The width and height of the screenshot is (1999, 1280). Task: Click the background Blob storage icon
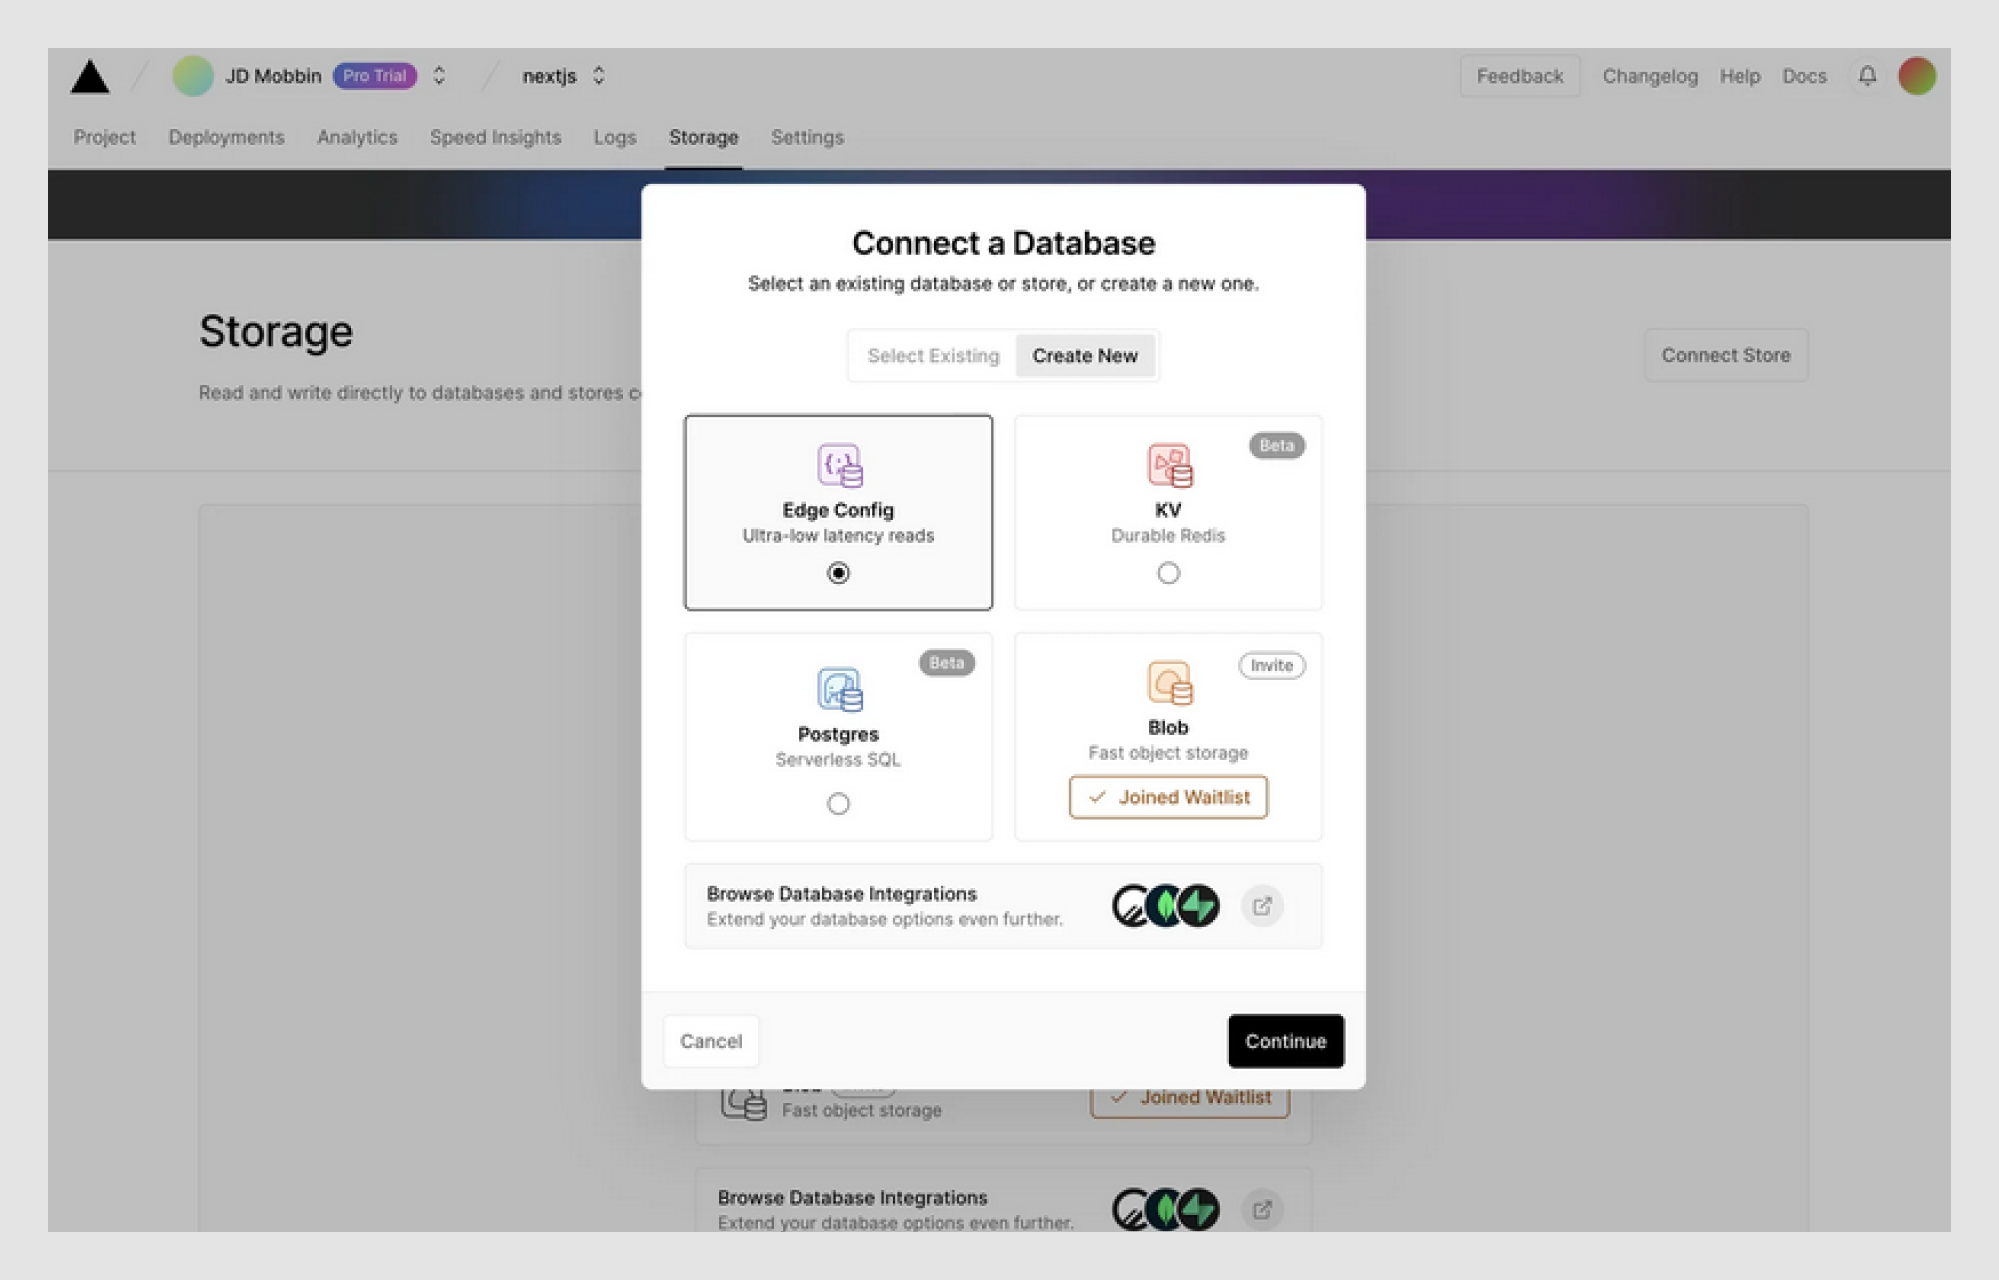[x=744, y=1104]
